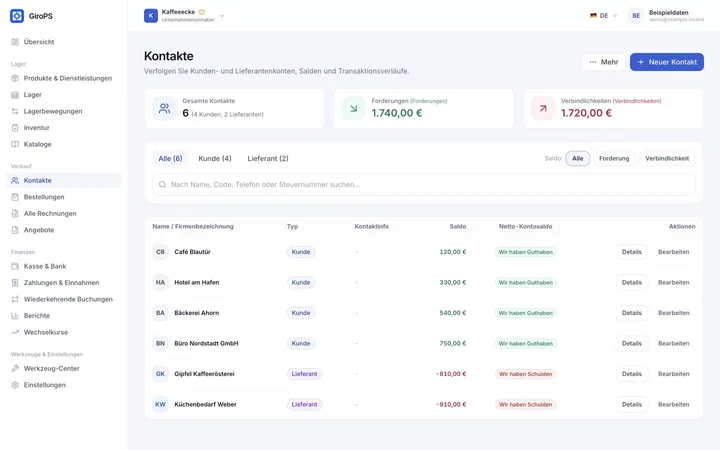Screen dimensions: 720x450
Task: Click the Inventur clipboard icon
Action: coord(15,128)
